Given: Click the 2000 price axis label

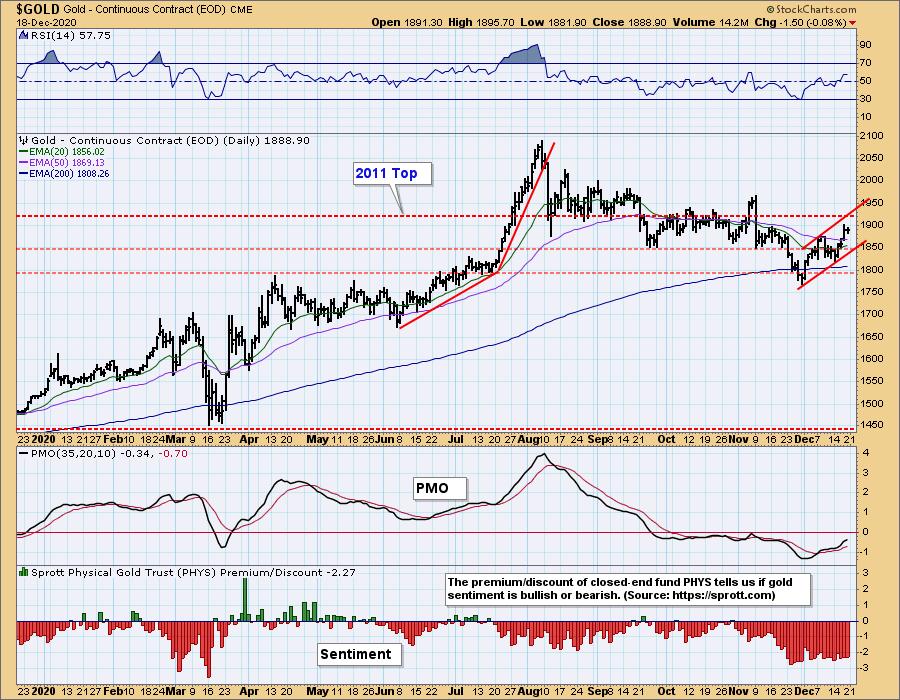Looking at the screenshot, I should point(871,180).
